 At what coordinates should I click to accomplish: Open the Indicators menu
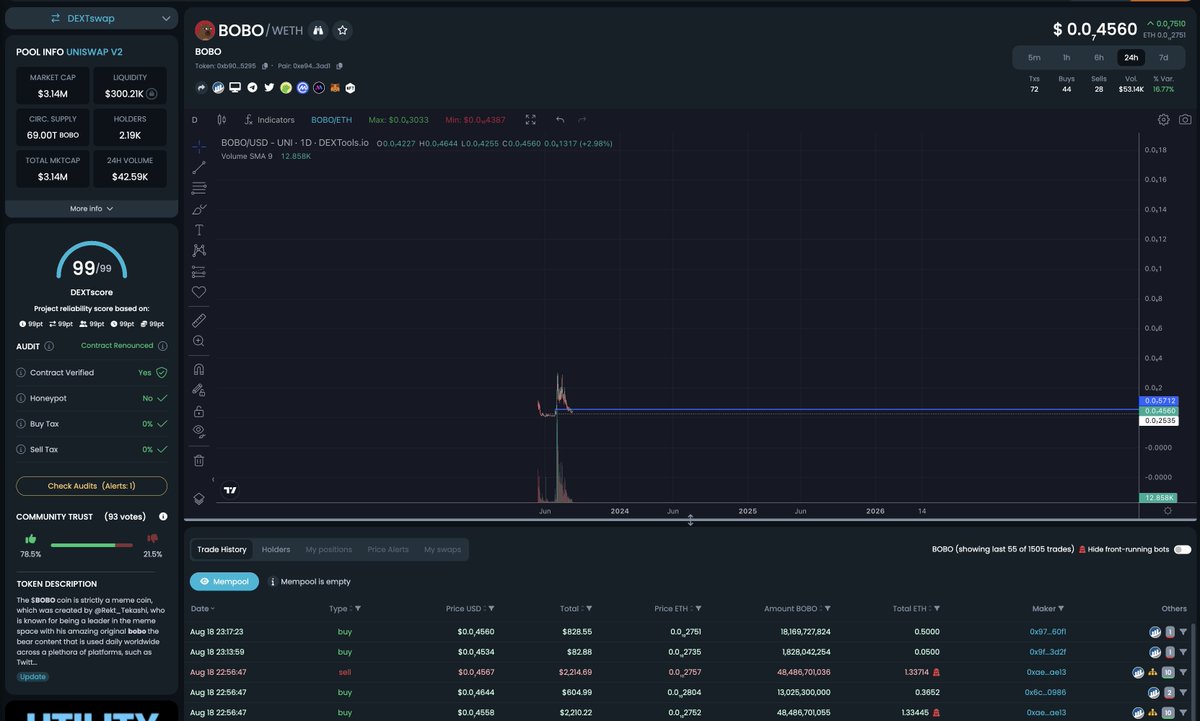(x=270, y=119)
